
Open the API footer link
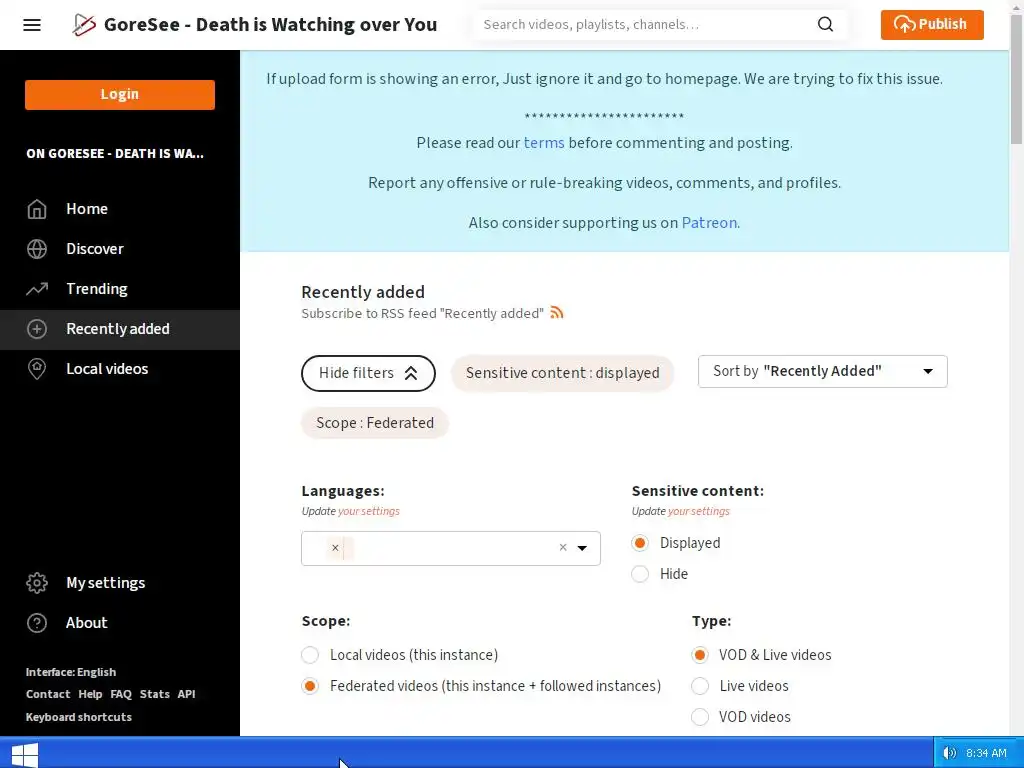tap(186, 694)
